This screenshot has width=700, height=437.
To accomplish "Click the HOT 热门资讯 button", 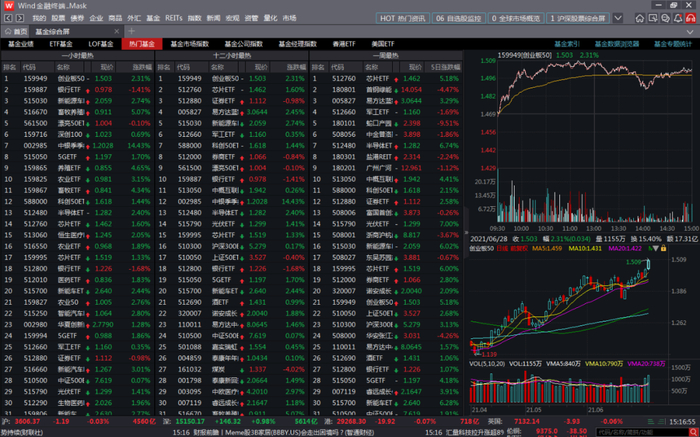I will click(403, 18).
